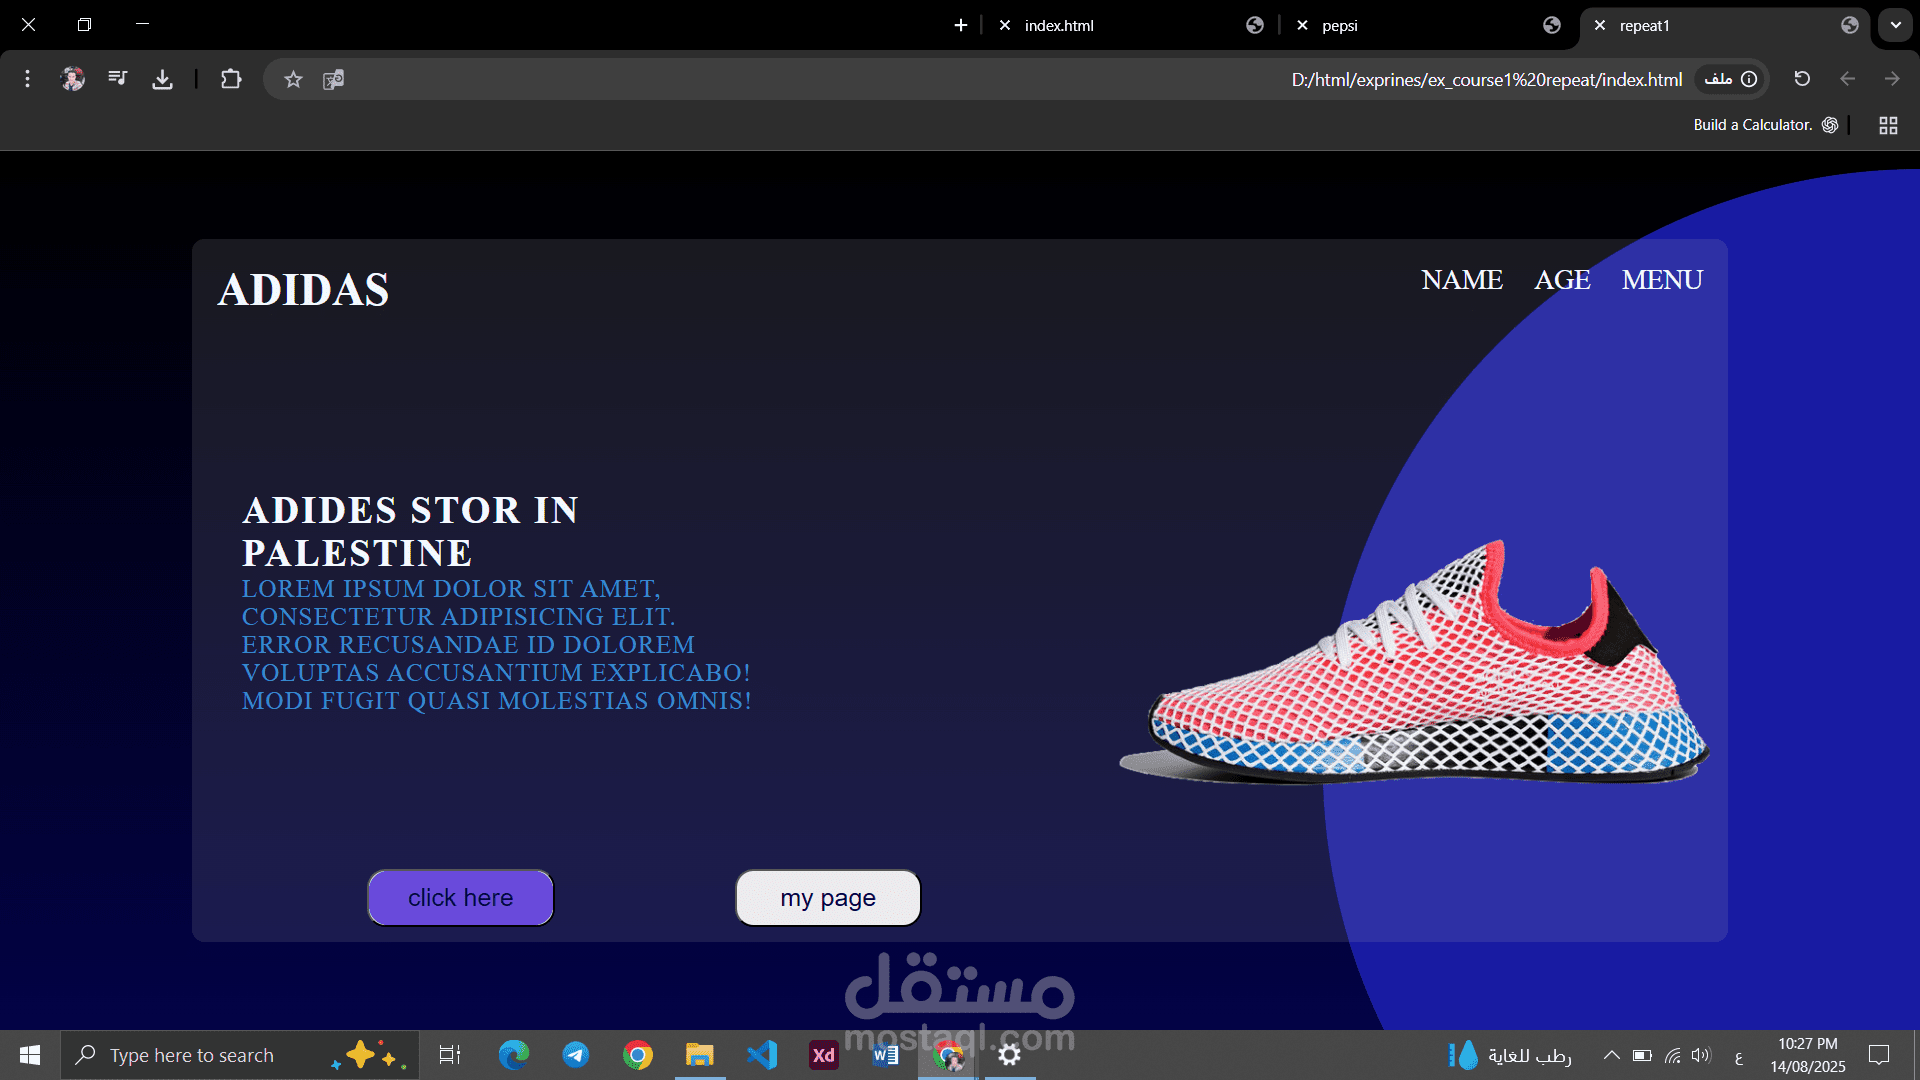Click the "my page" button
Image resolution: width=1920 pixels, height=1080 pixels.
tap(828, 897)
